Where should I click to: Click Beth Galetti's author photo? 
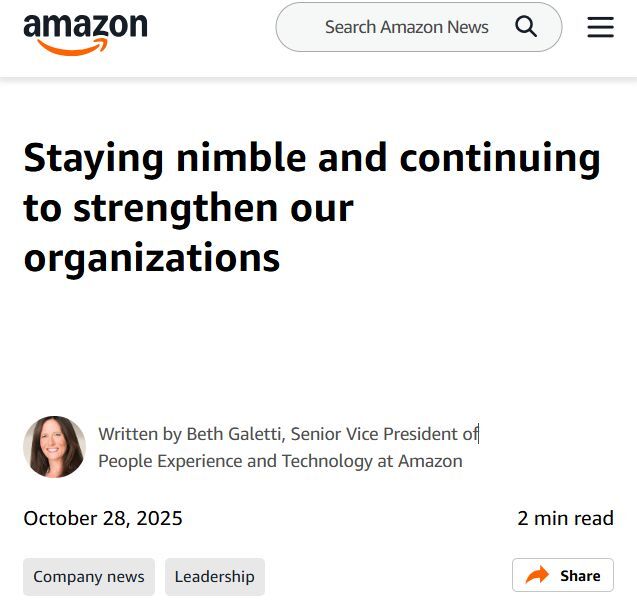[x=54, y=447]
